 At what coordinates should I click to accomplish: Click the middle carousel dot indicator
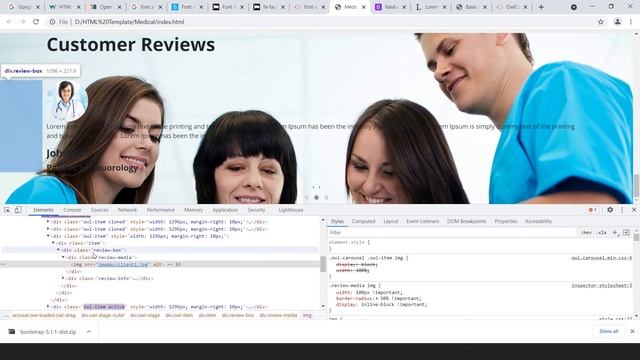(x=316, y=198)
